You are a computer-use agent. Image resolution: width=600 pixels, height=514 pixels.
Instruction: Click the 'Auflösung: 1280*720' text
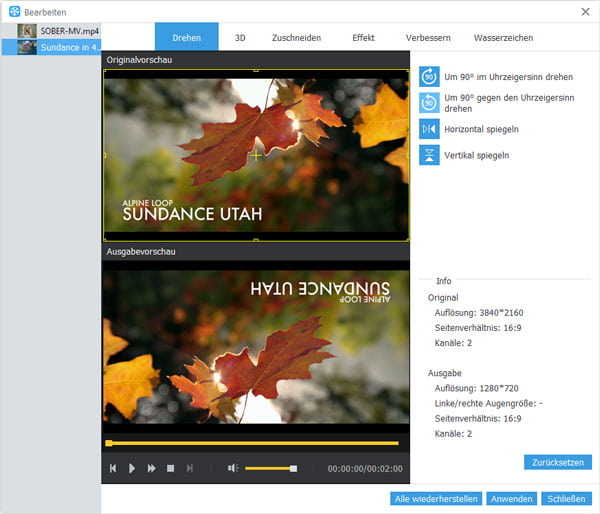[476, 388]
